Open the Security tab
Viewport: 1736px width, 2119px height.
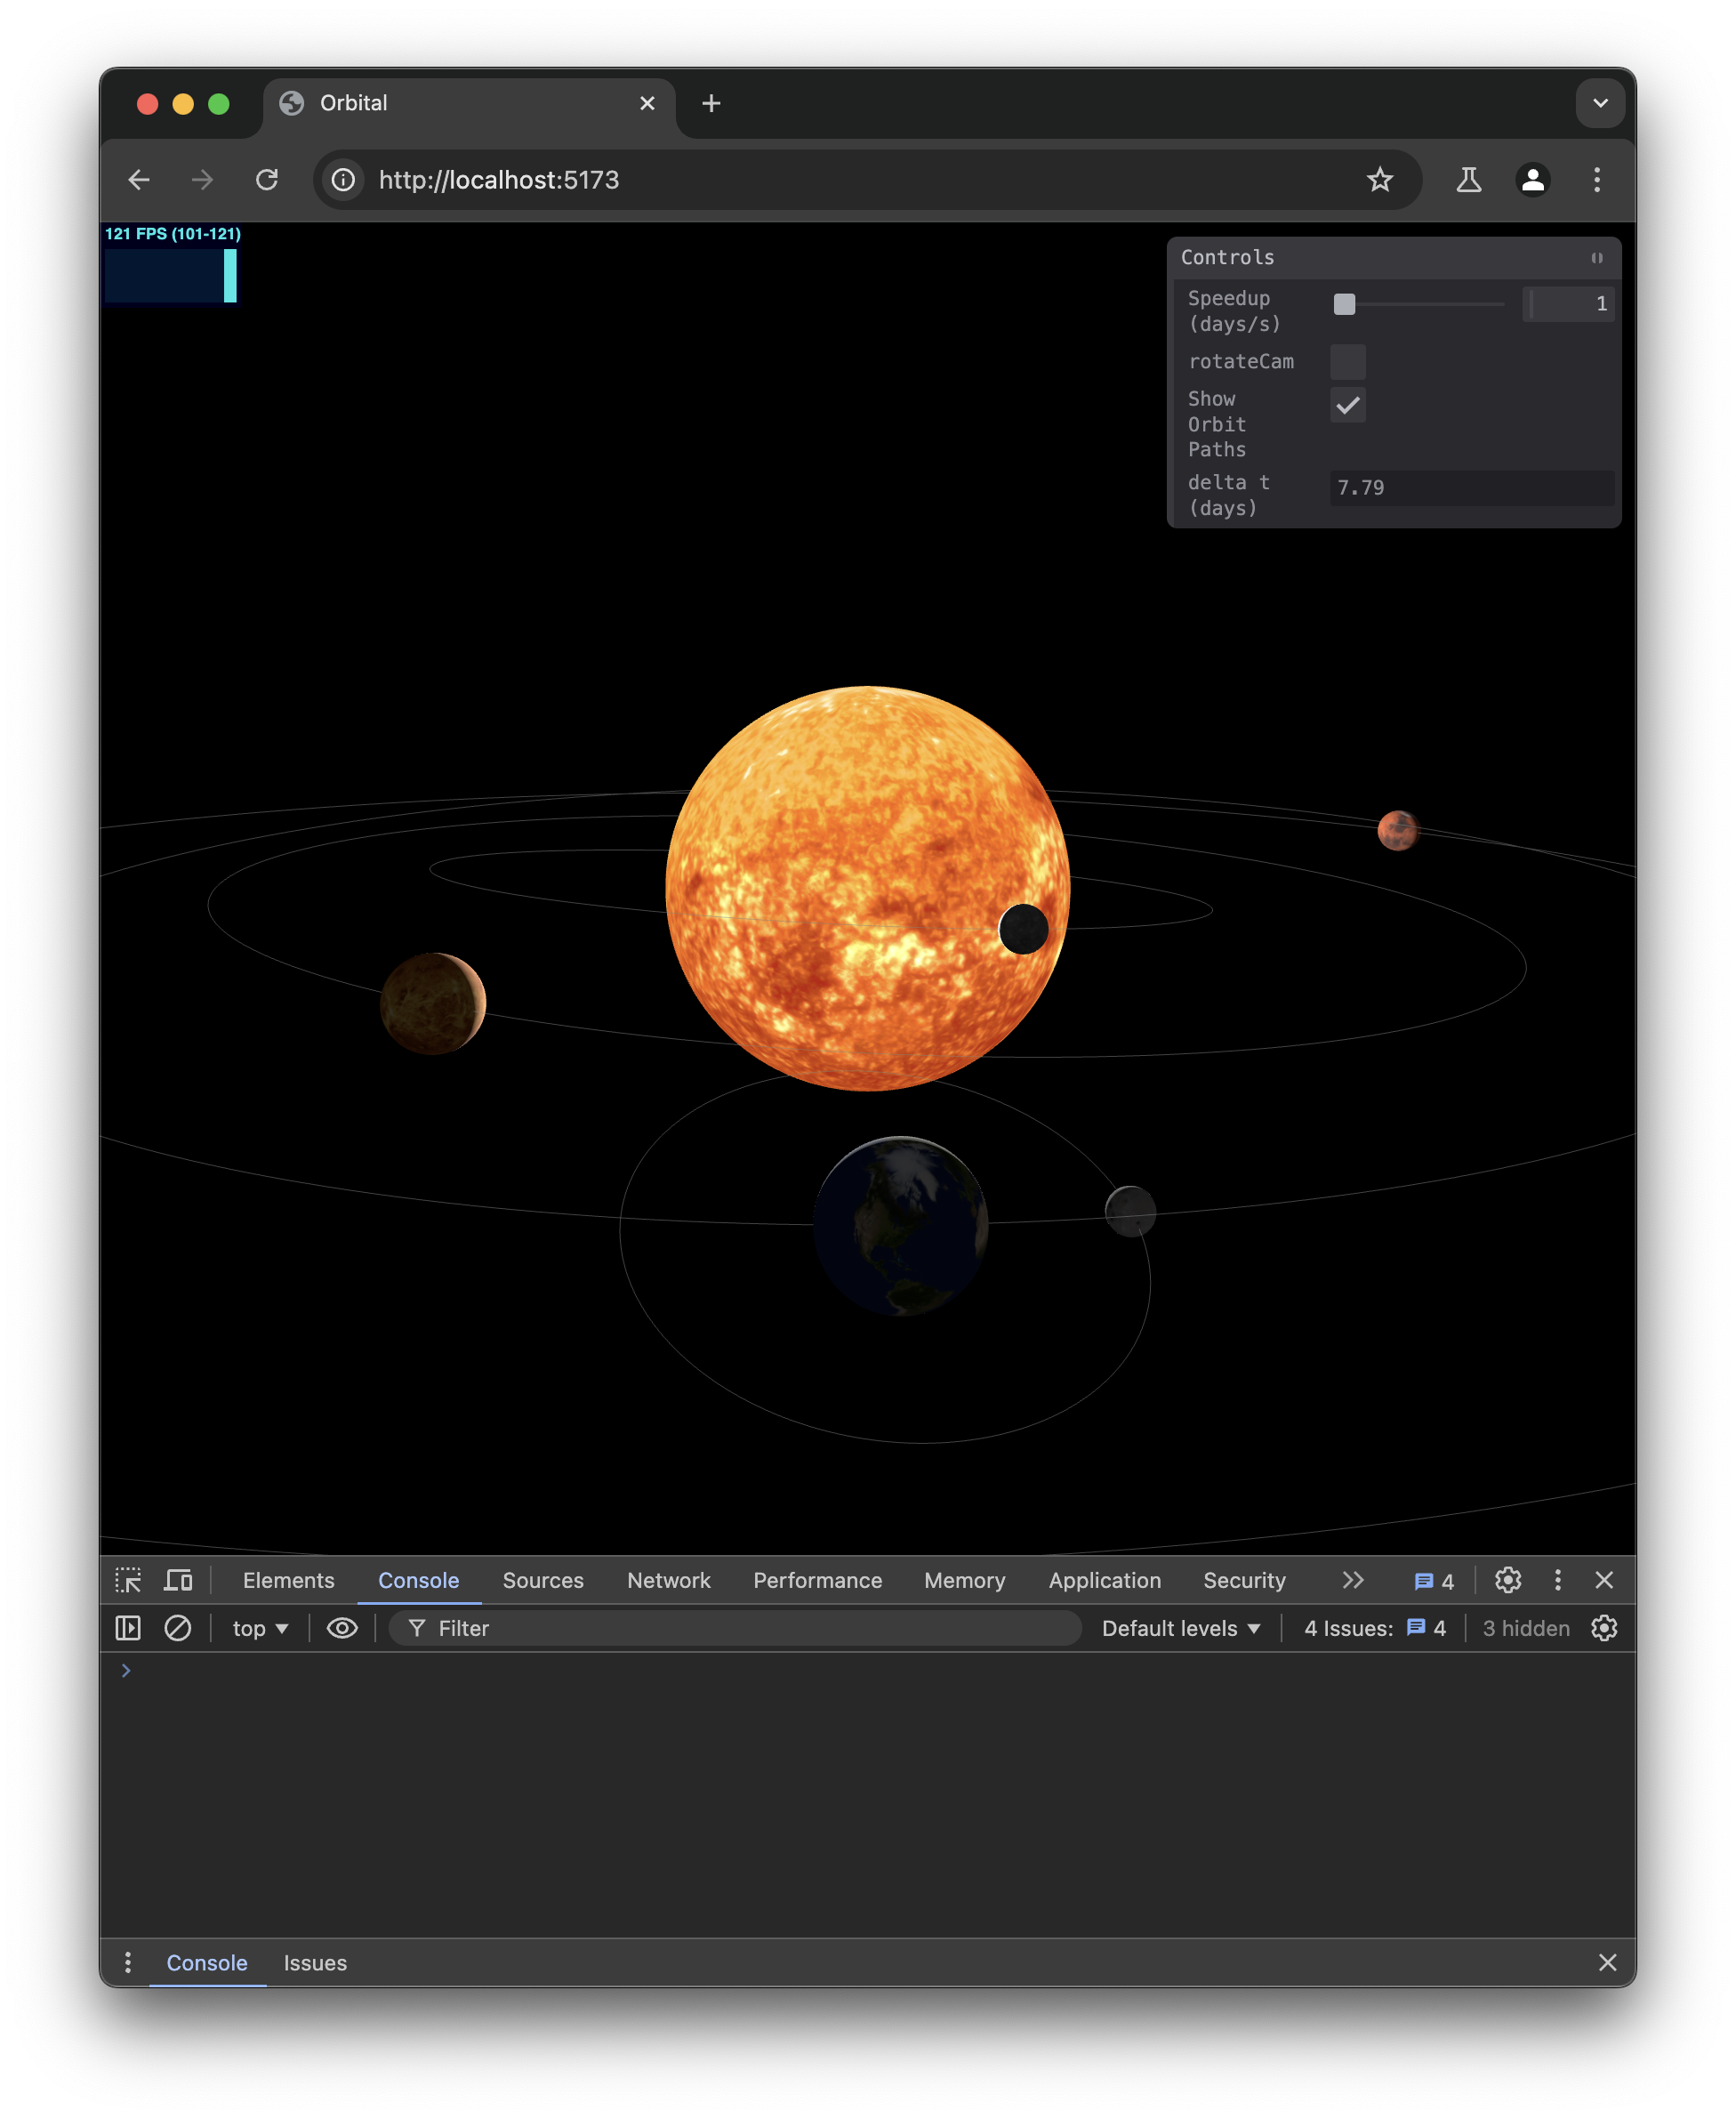pos(1244,1580)
